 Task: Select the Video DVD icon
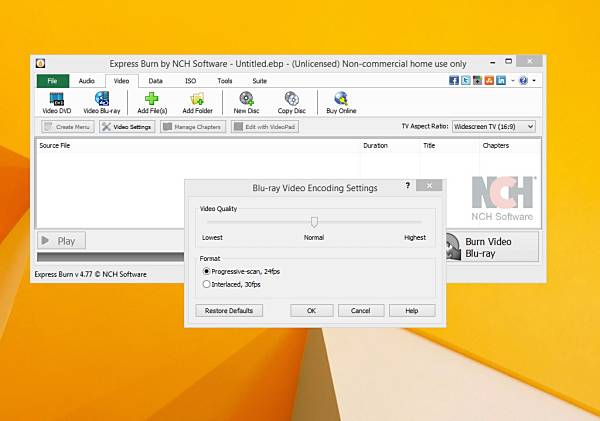pos(57,98)
